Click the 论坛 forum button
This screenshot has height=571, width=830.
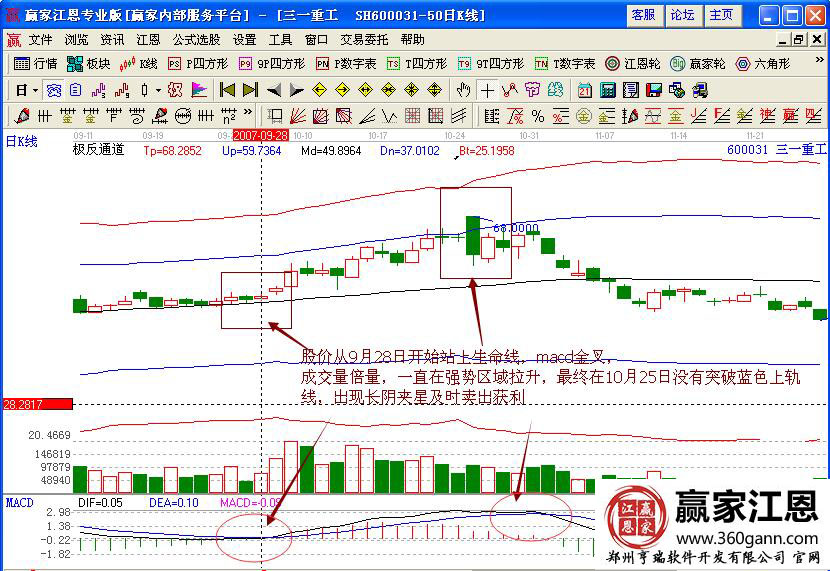[683, 15]
